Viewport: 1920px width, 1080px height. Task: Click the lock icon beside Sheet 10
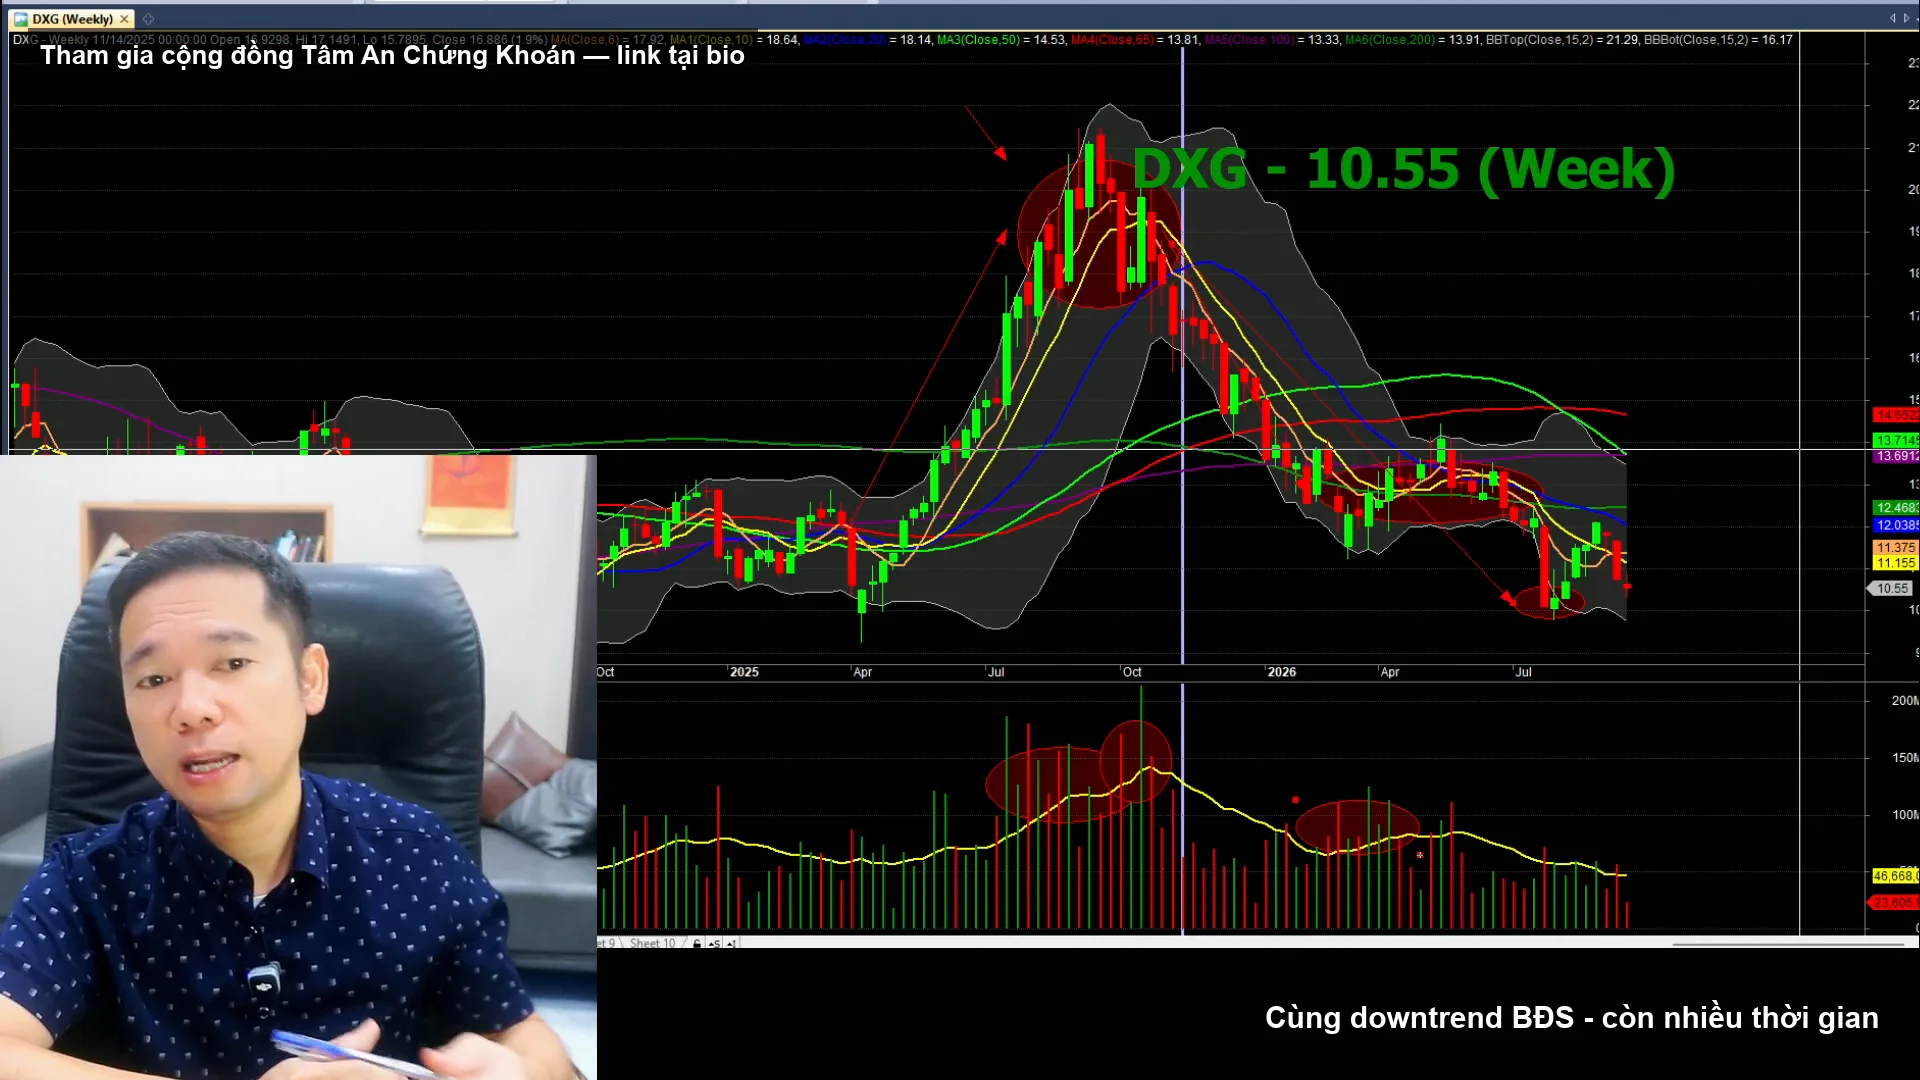coord(697,943)
